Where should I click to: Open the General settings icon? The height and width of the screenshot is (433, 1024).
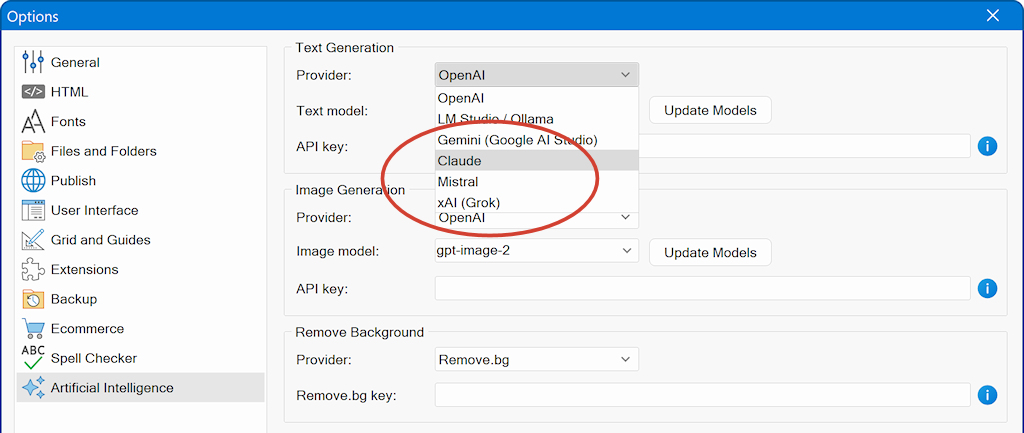33,63
